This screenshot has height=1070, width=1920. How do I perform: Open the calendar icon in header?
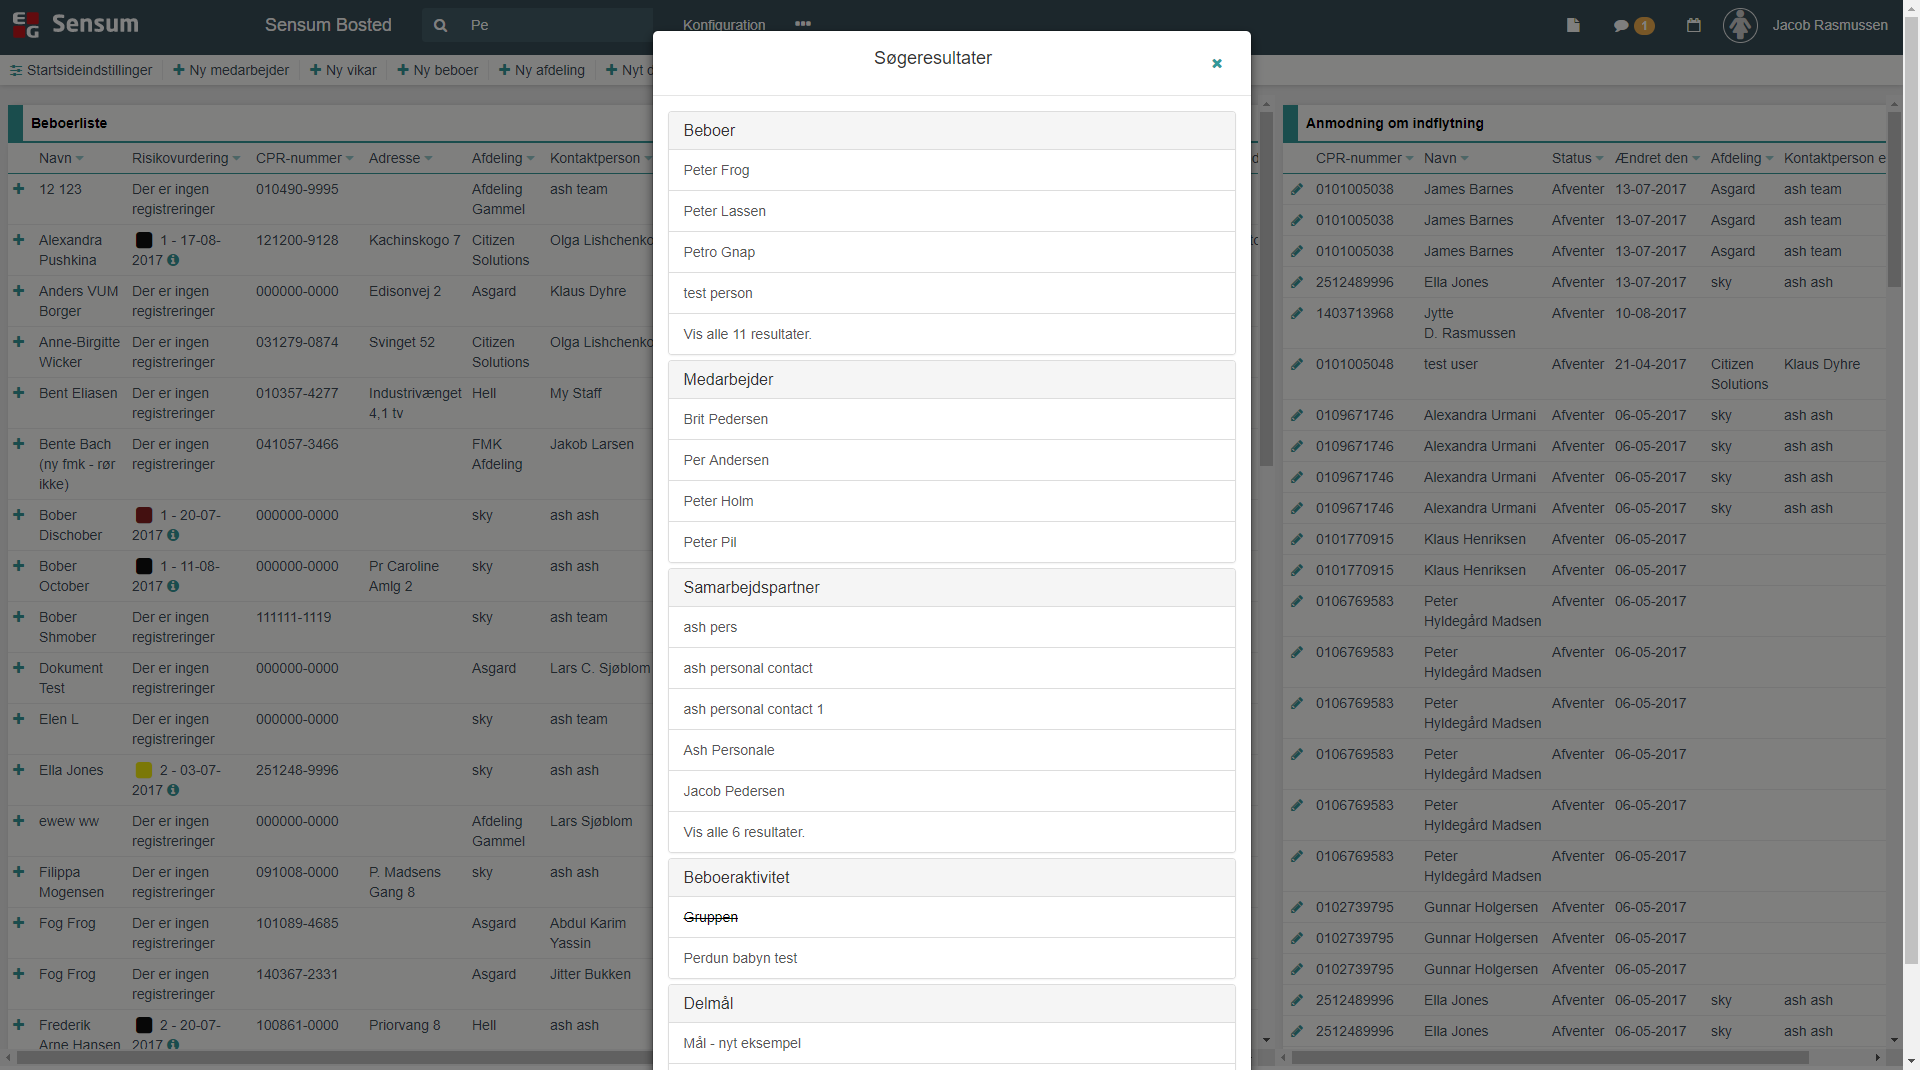[1693, 25]
